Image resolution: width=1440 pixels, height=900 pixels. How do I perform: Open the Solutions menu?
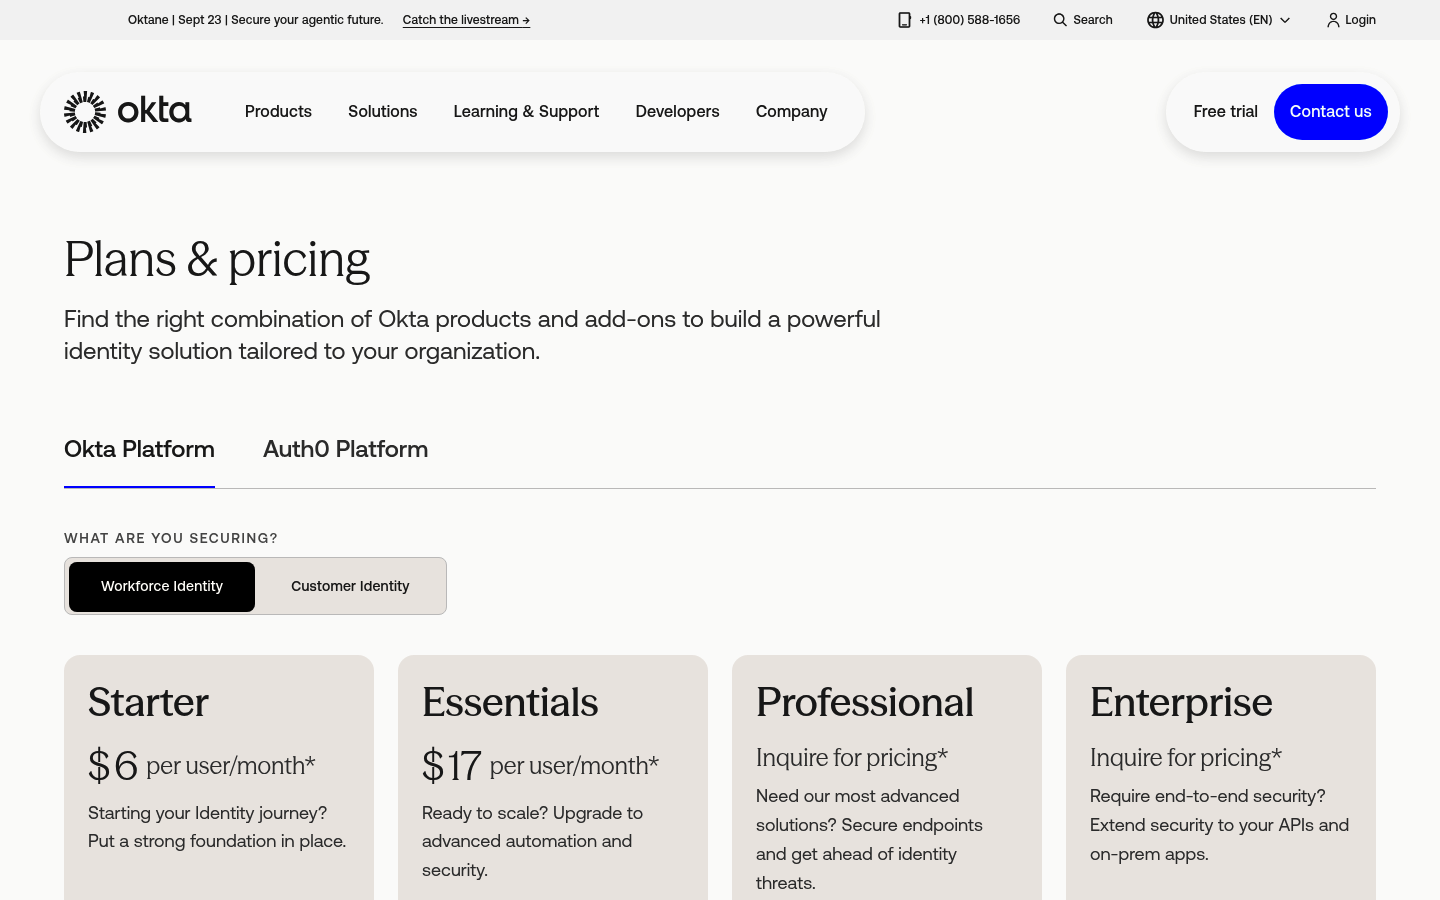tap(382, 112)
